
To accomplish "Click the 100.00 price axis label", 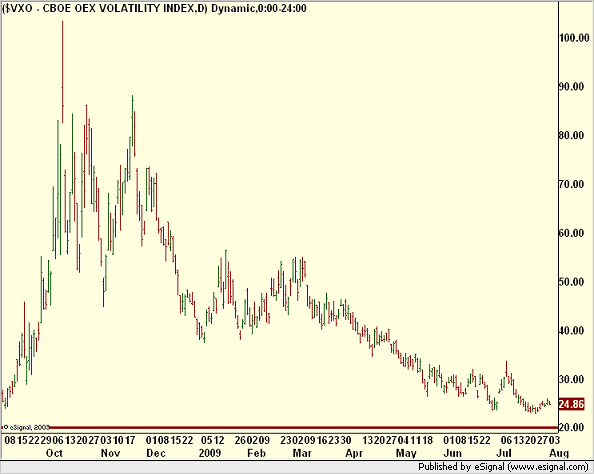I will tap(574, 38).
